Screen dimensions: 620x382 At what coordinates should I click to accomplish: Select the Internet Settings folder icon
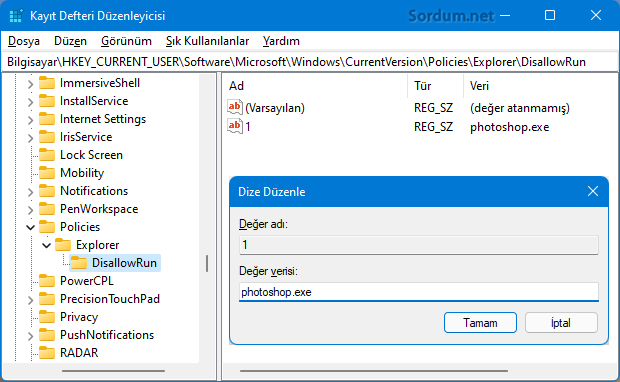click(x=47, y=119)
